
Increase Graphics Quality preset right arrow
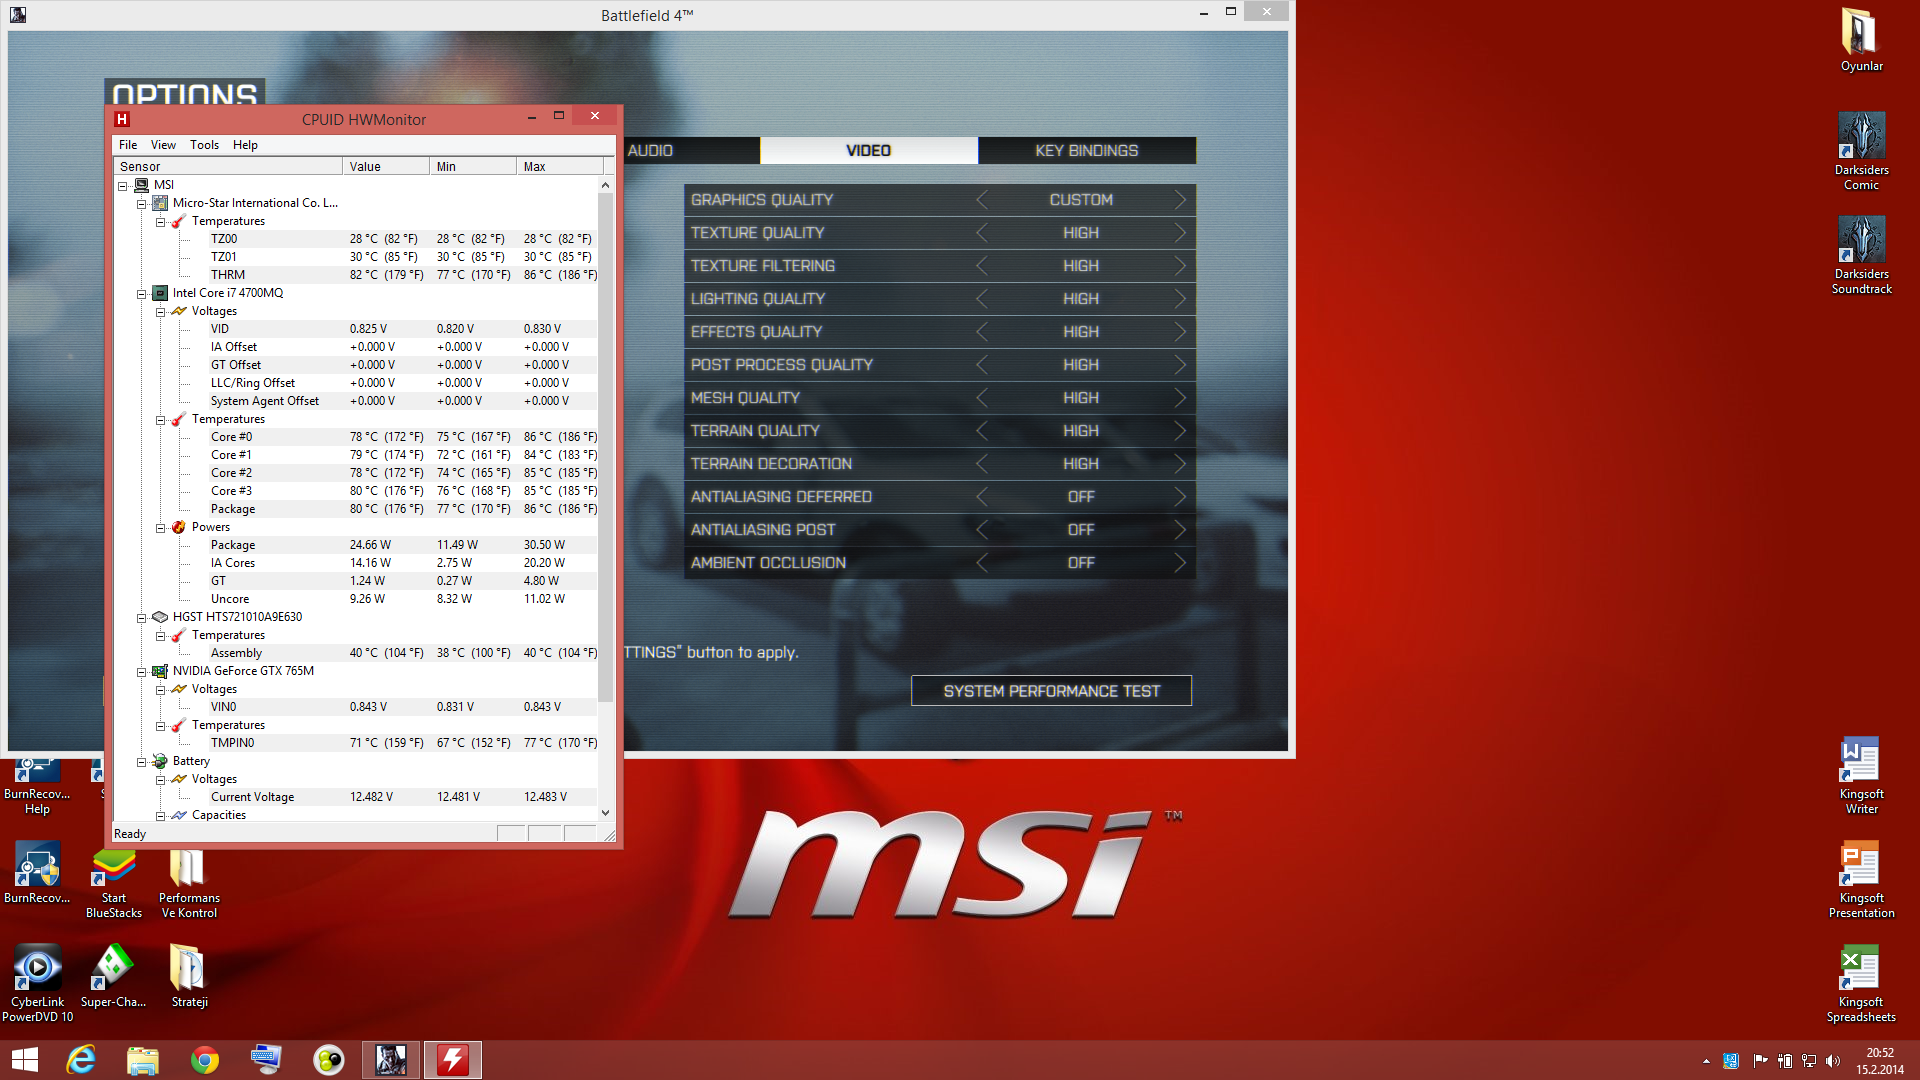[1180, 200]
